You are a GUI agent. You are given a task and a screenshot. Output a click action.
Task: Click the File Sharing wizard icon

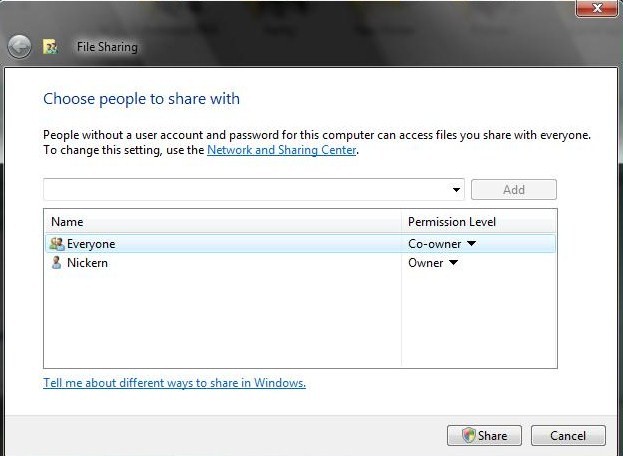50,47
